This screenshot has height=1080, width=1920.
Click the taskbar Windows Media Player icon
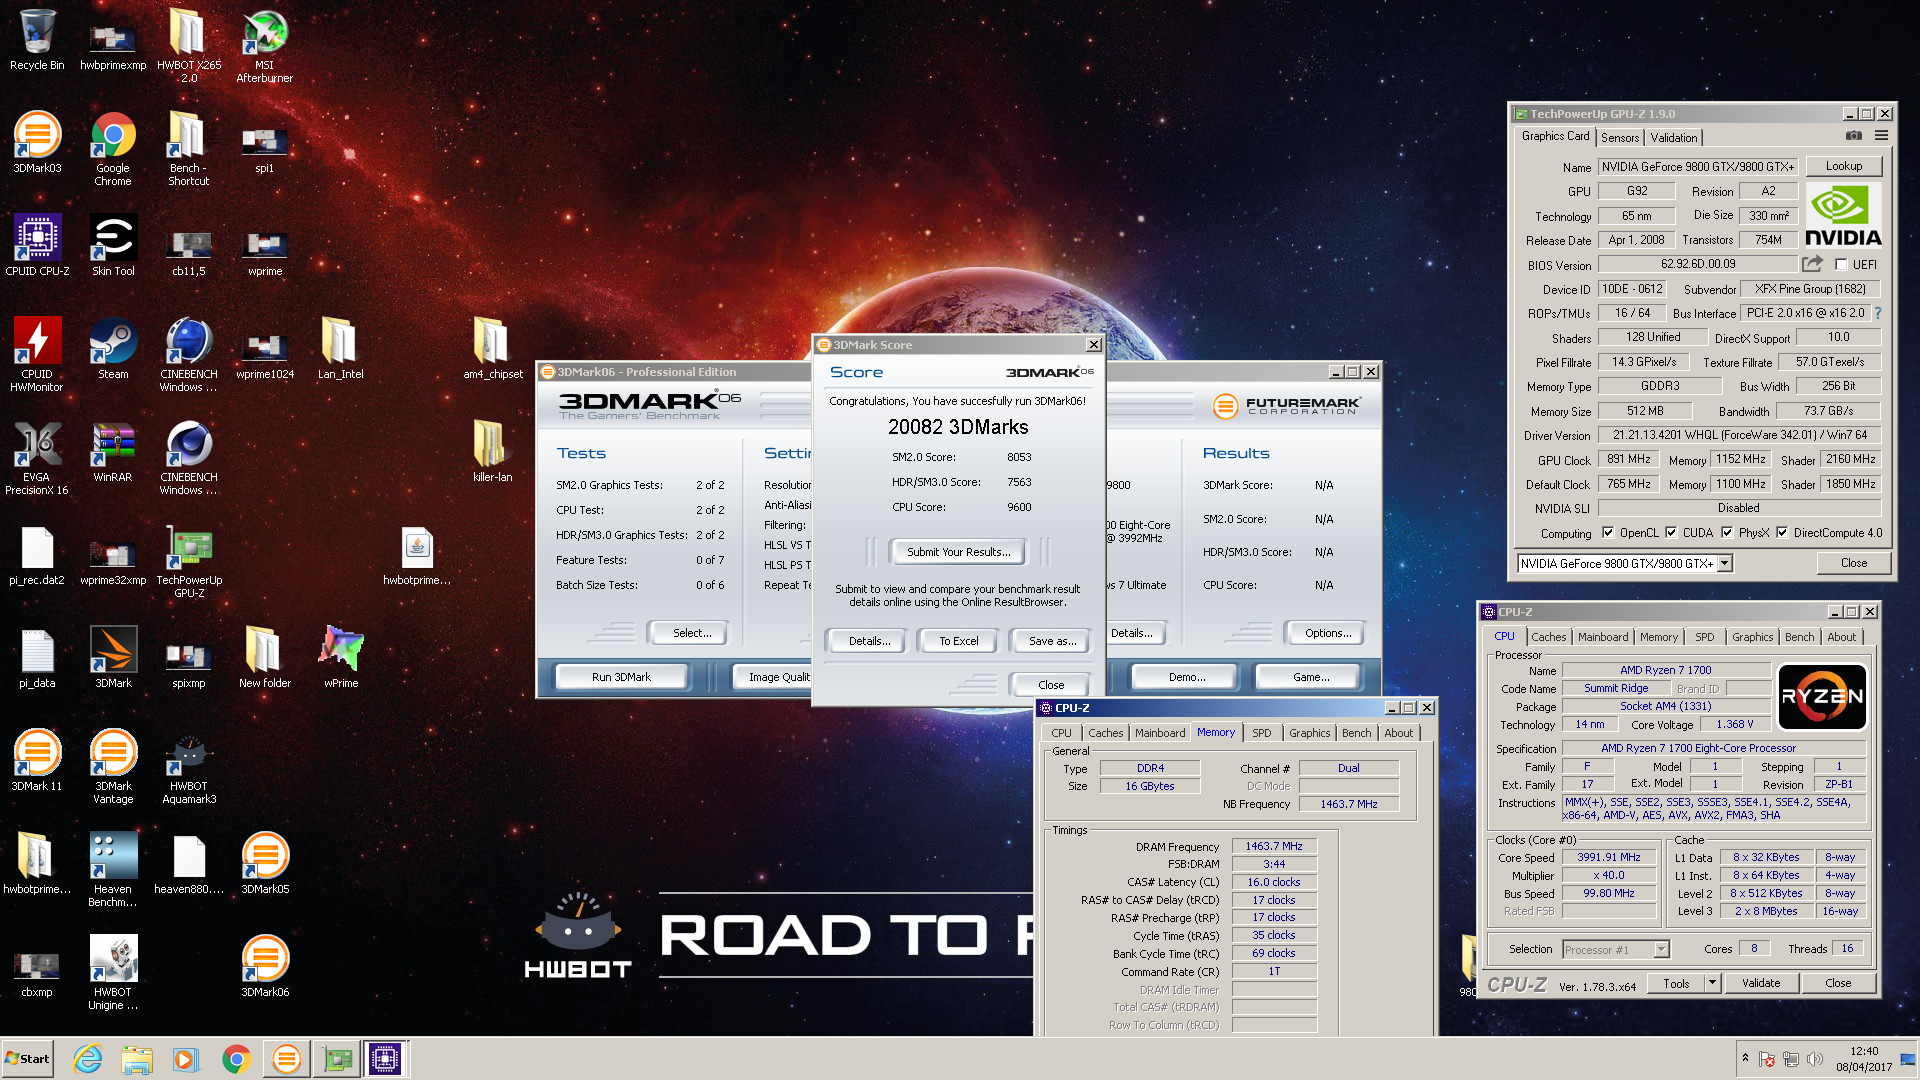point(186,1059)
